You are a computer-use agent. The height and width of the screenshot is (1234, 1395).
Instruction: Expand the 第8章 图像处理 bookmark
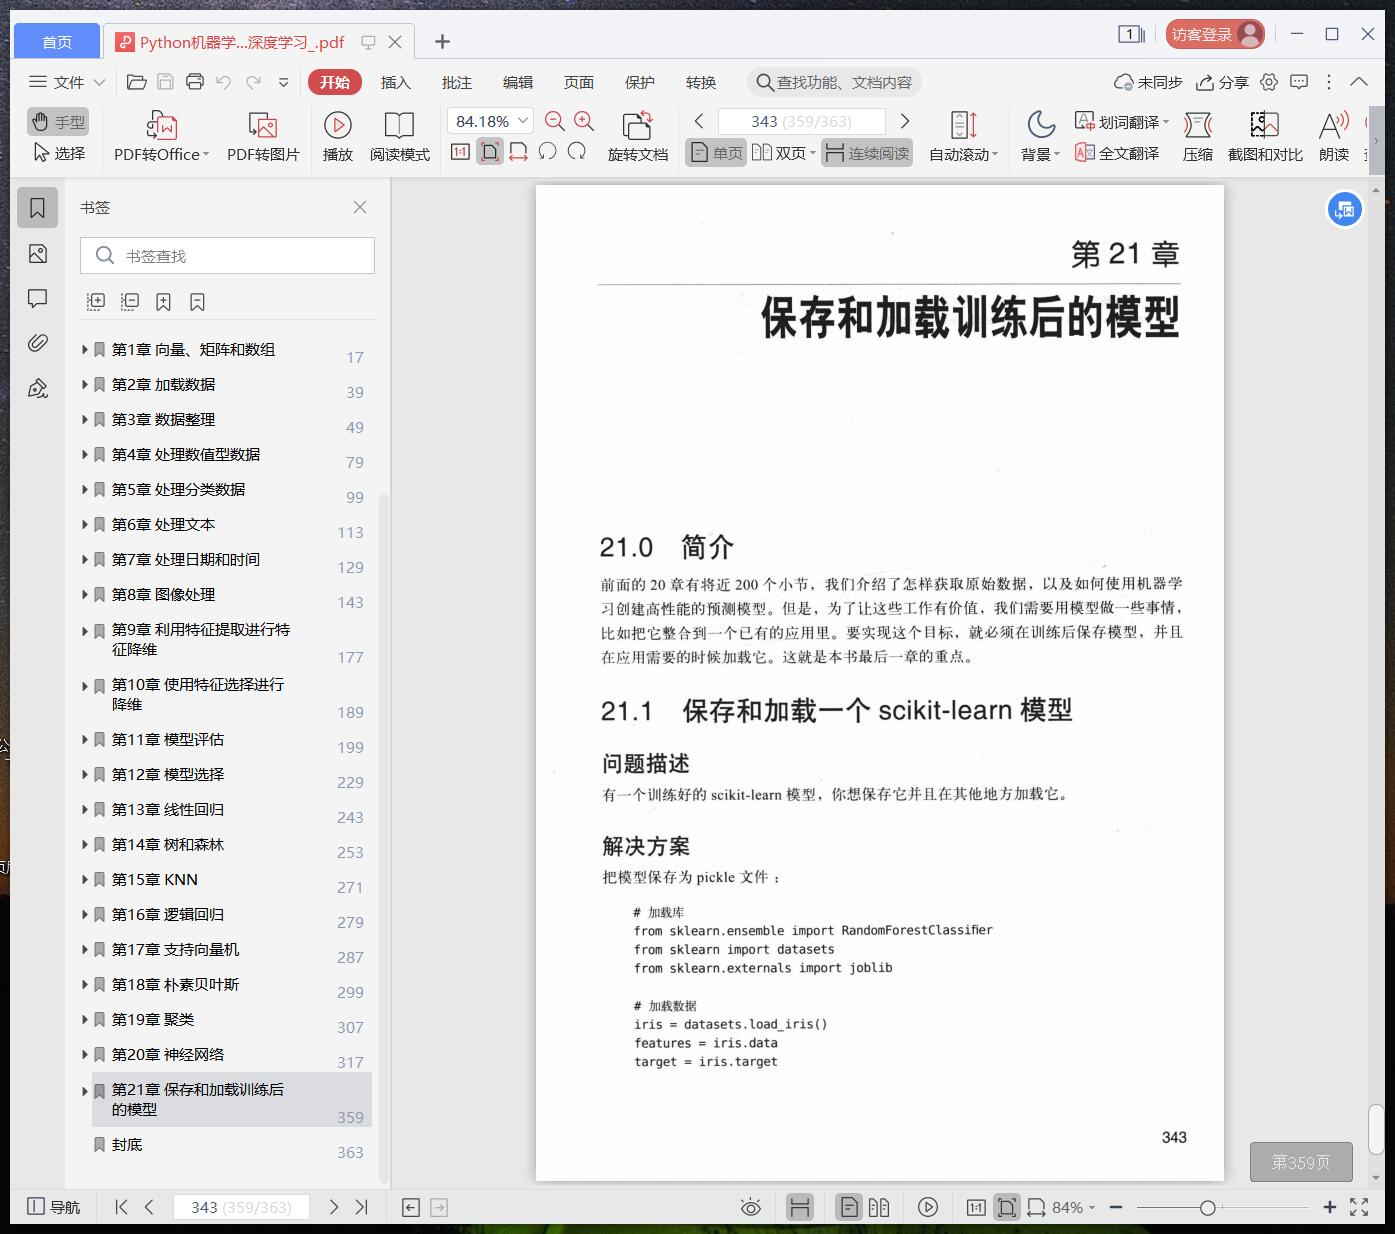coord(85,594)
